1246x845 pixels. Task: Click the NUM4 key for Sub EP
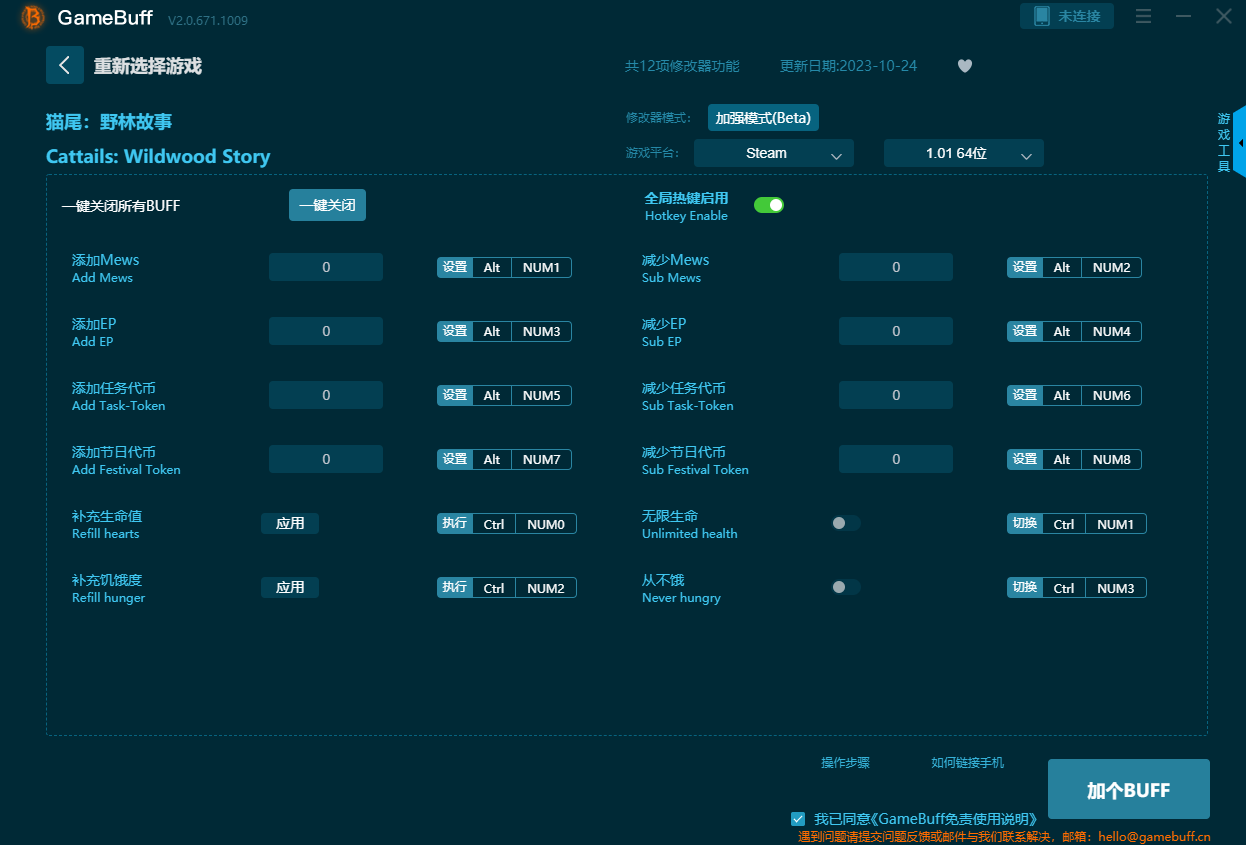1112,331
